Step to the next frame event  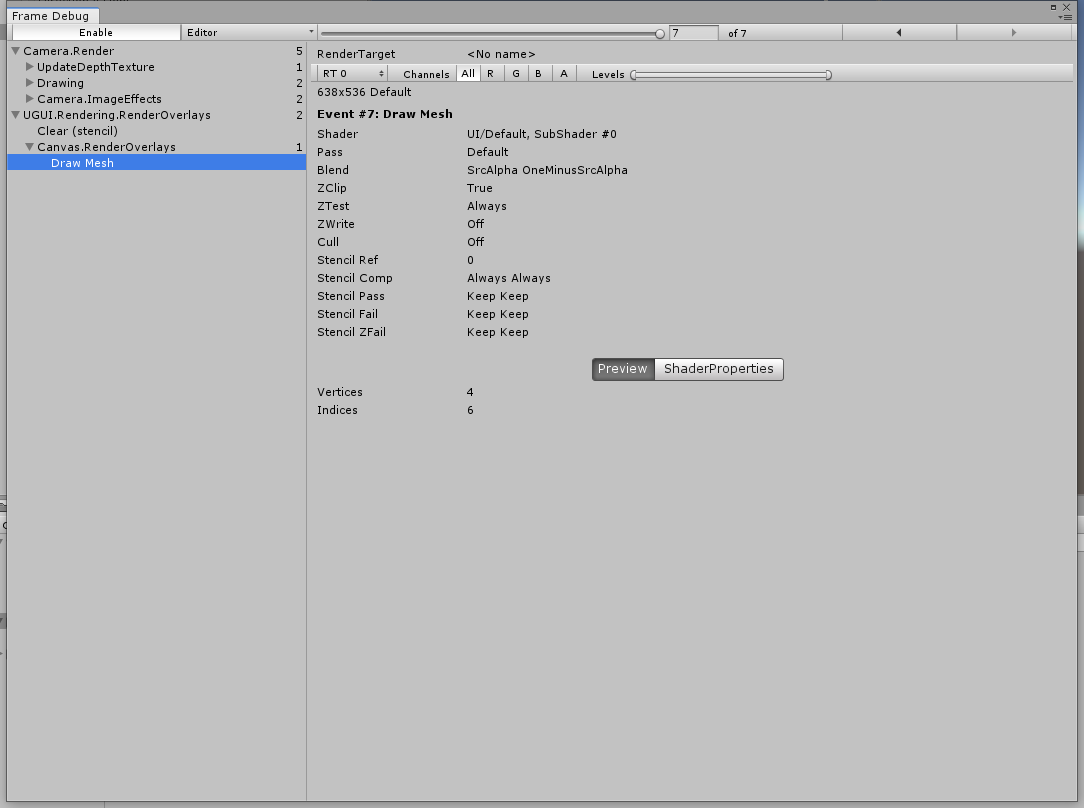tap(1014, 32)
